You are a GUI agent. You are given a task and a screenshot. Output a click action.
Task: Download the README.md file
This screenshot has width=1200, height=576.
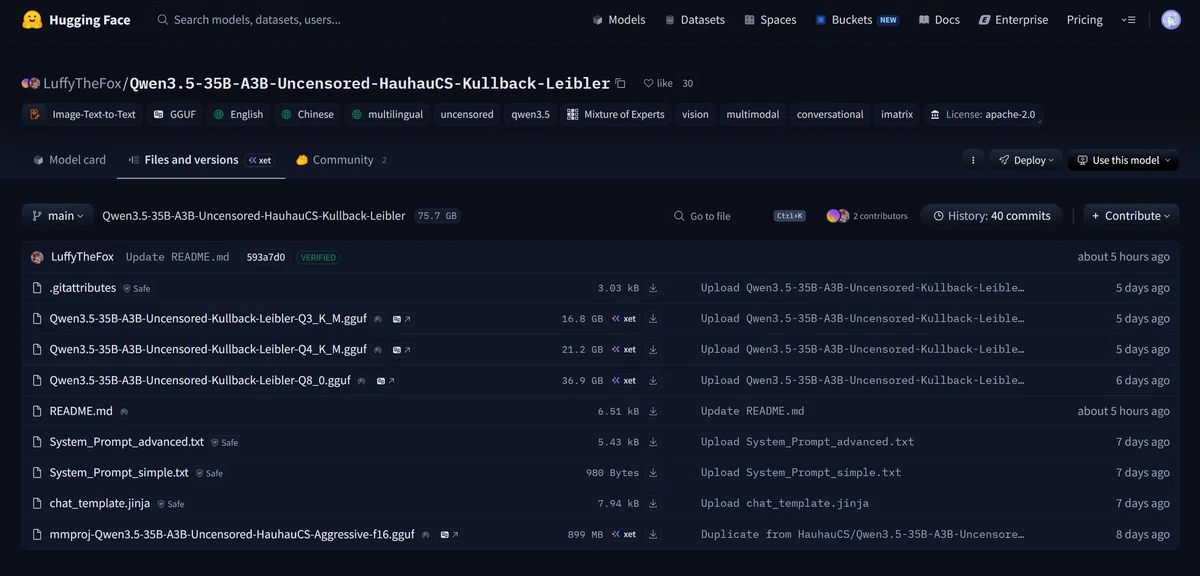click(653, 411)
